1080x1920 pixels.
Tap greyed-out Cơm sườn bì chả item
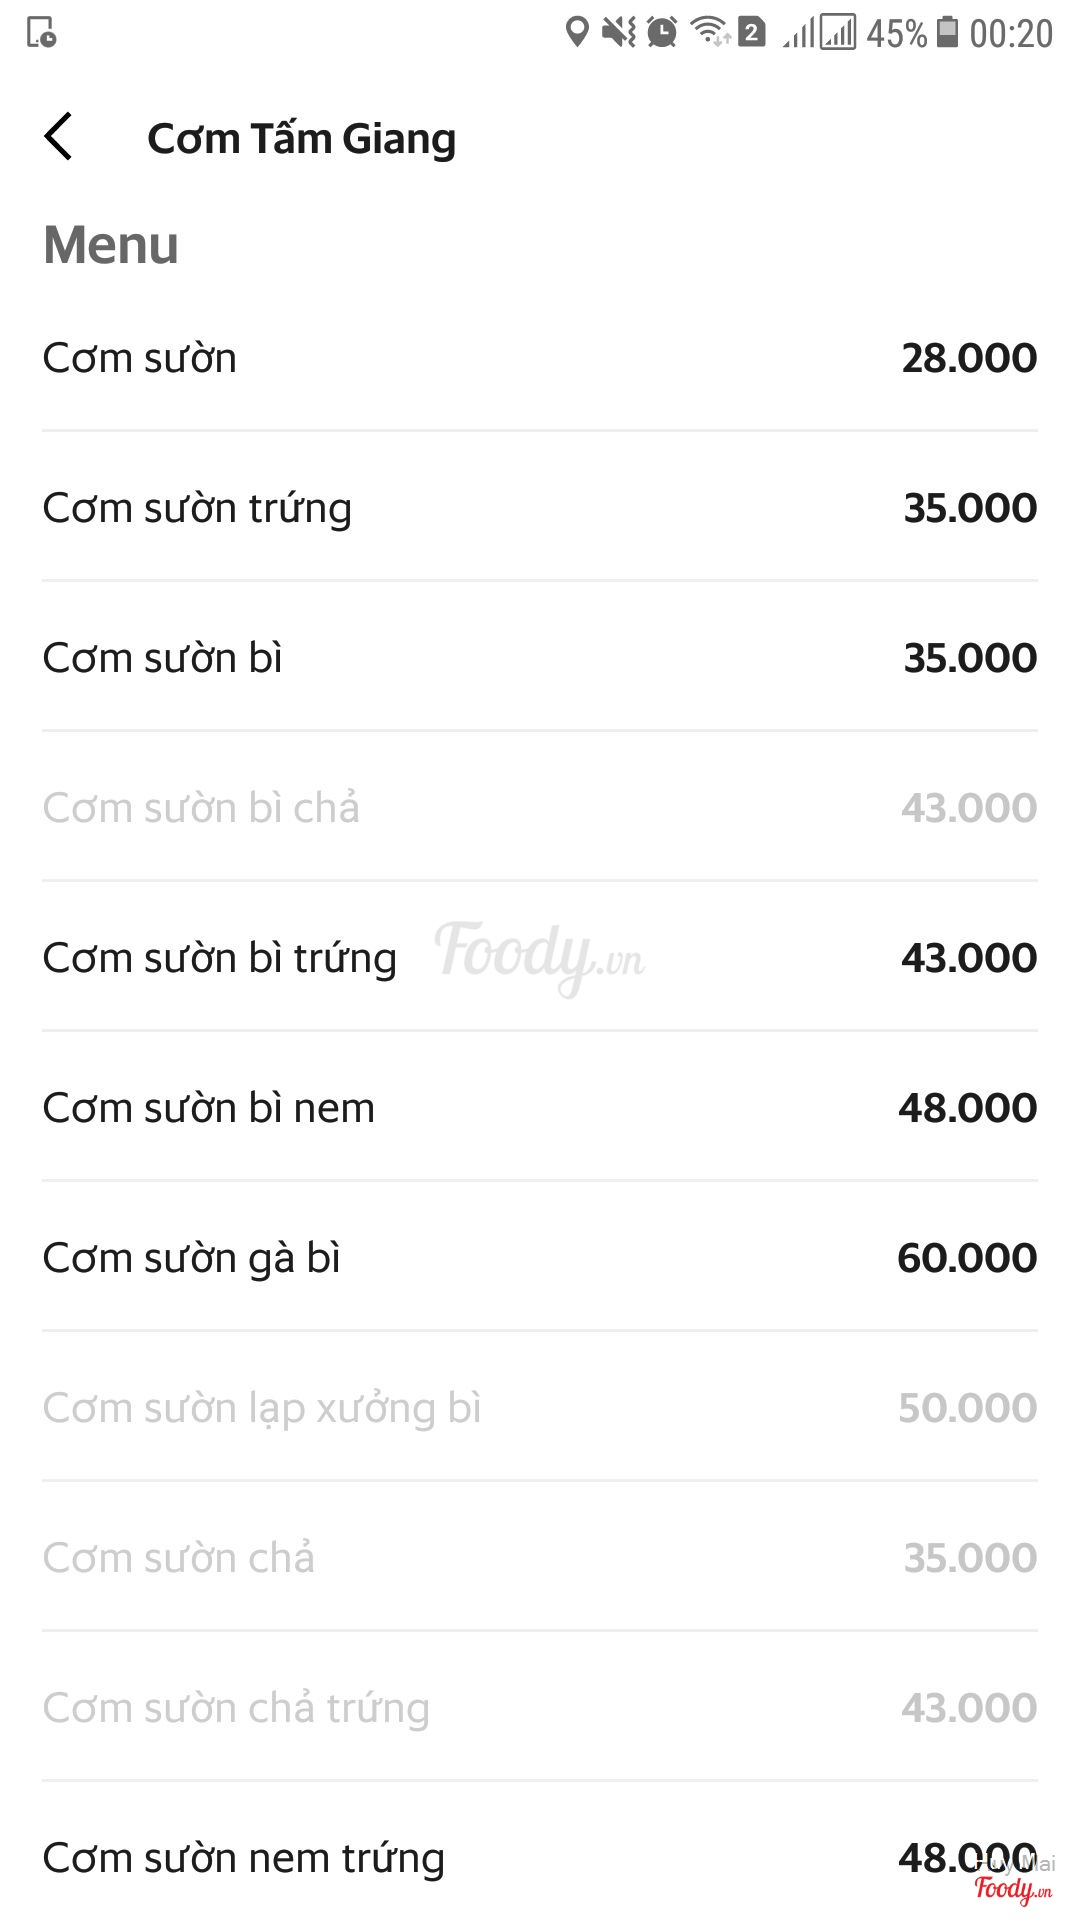pos(201,808)
